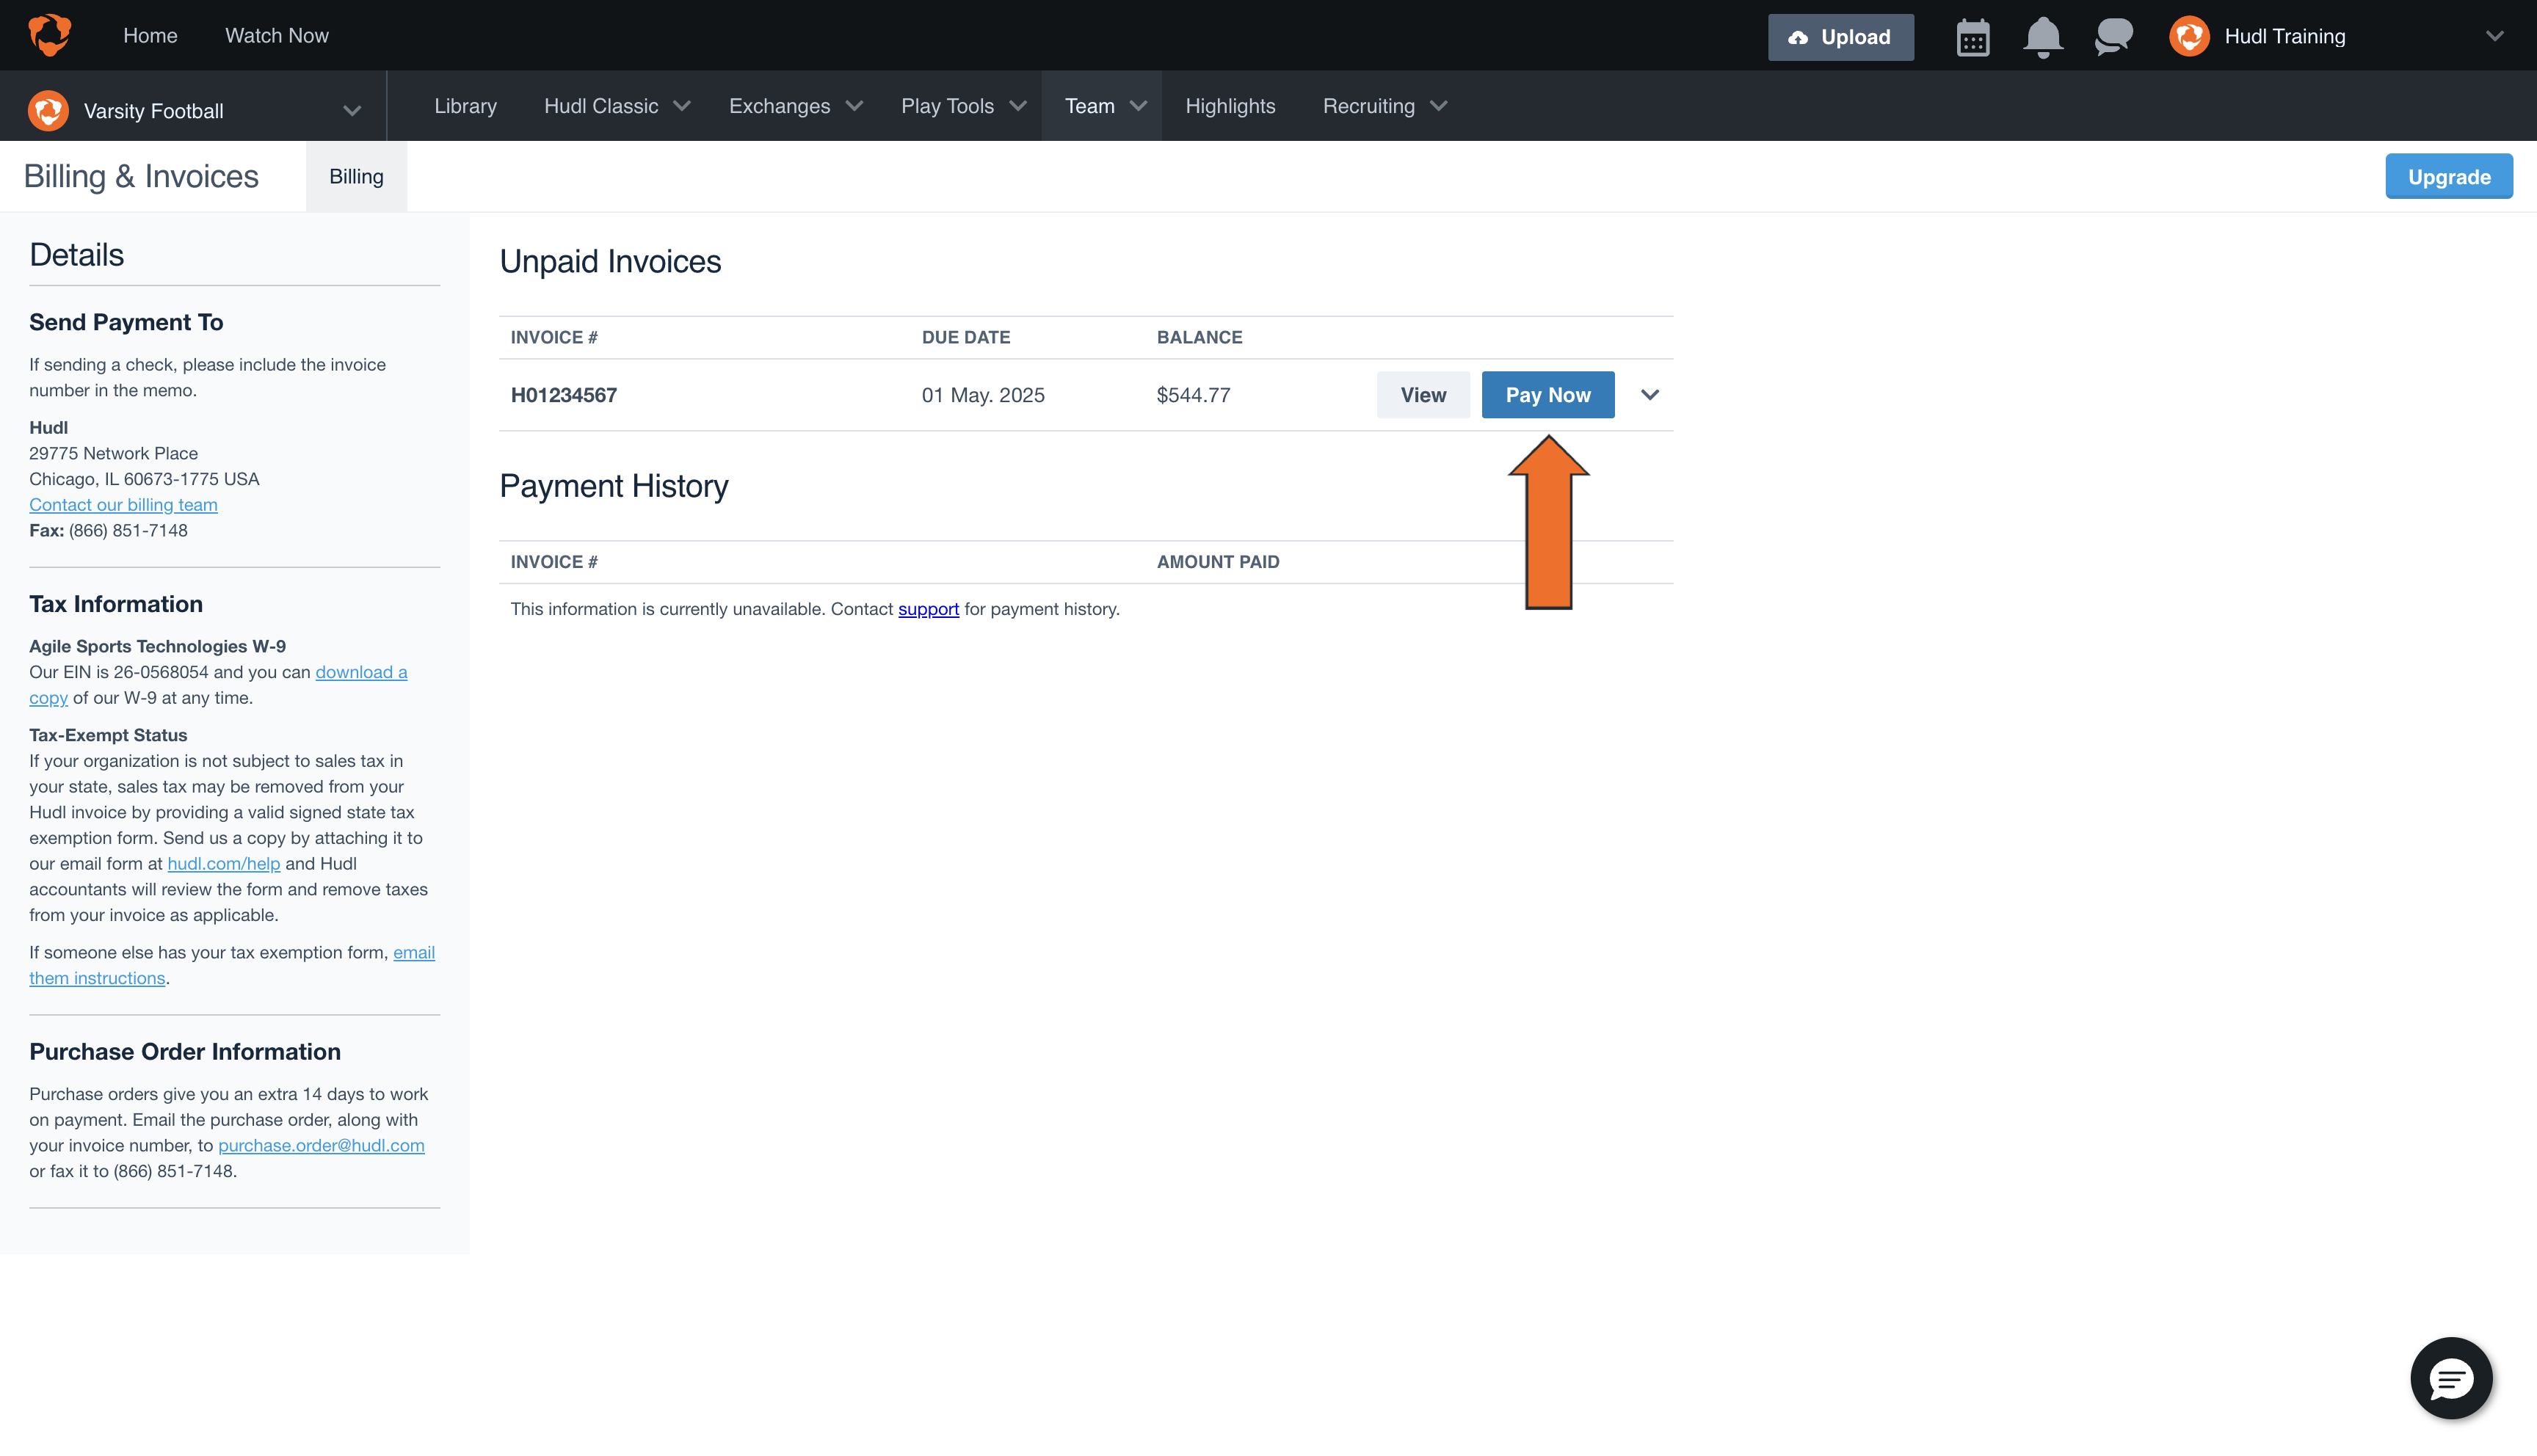Expand the invoice H01234567 row chevron
Image resolution: width=2537 pixels, height=1456 pixels.
(1649, 394)
